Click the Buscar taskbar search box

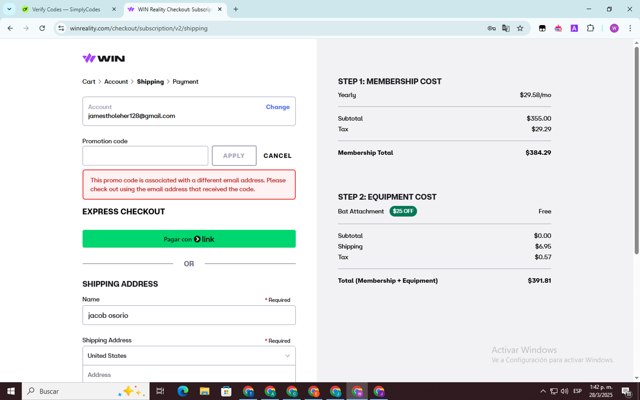pyautogui.click(x=86, y=391)
